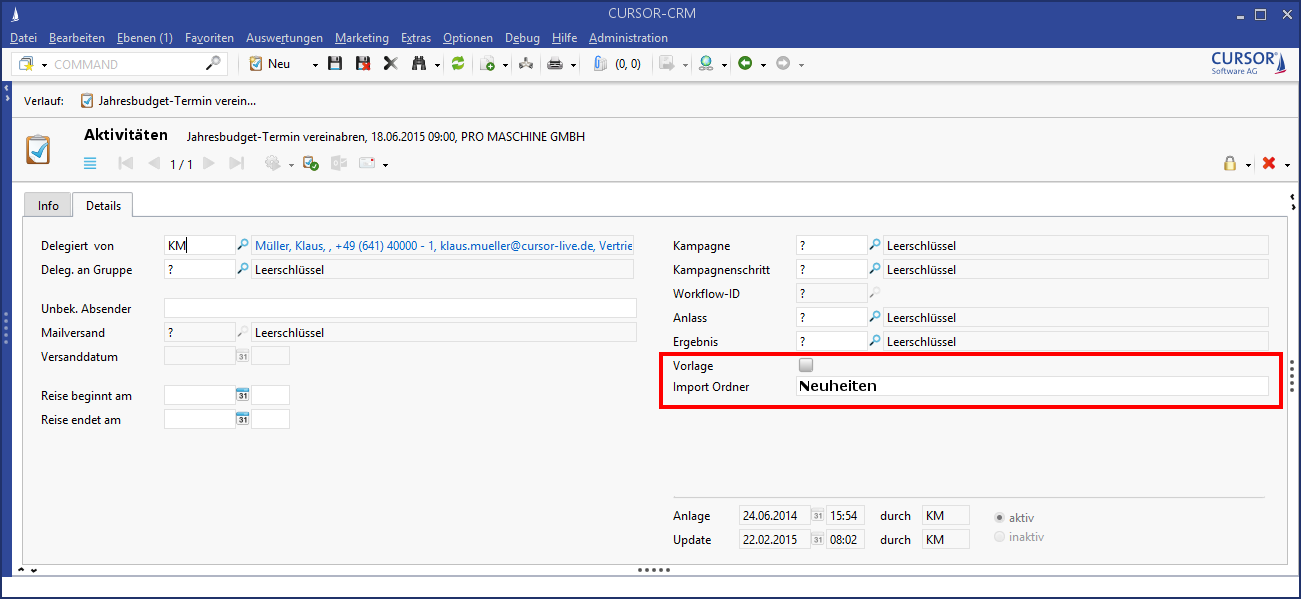
Task: Click the green refresh arrows icon
Action: pyautogui.click(x=458, y=64)
